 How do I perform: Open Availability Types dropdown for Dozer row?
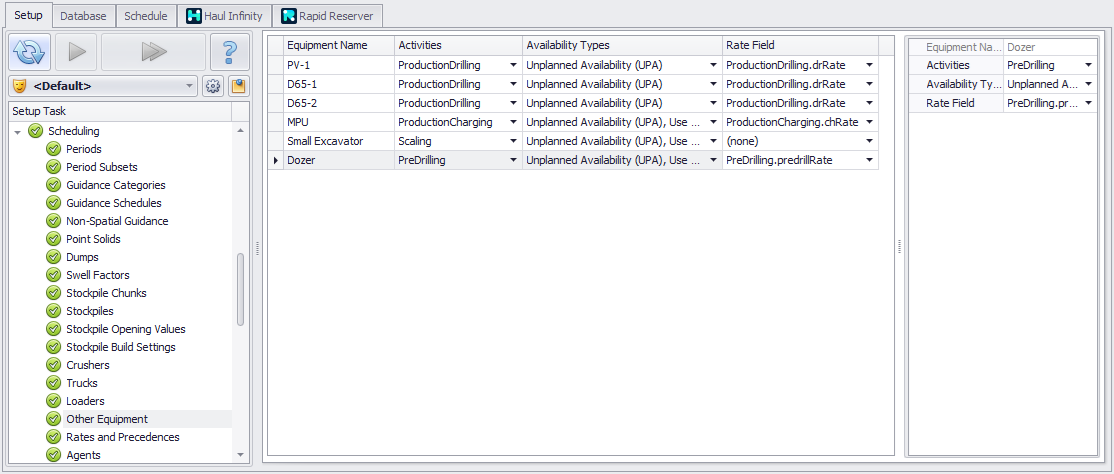pos(713,161)
